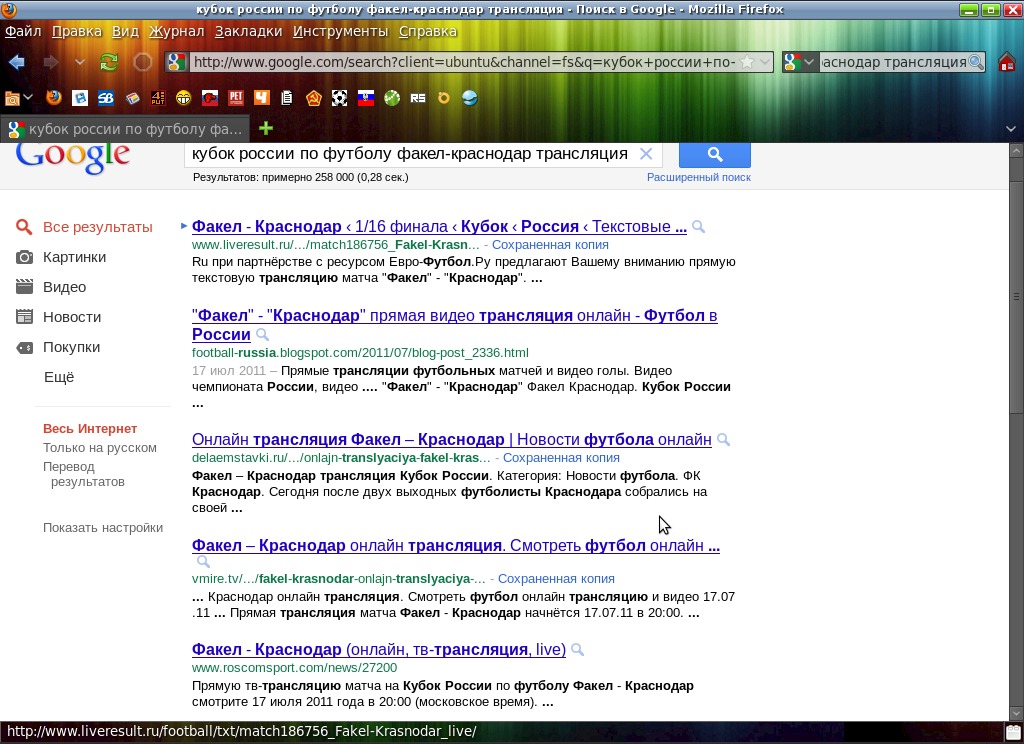Open the Инструменты menu
Screen dimensions: 1024x744
click(340, 31)
